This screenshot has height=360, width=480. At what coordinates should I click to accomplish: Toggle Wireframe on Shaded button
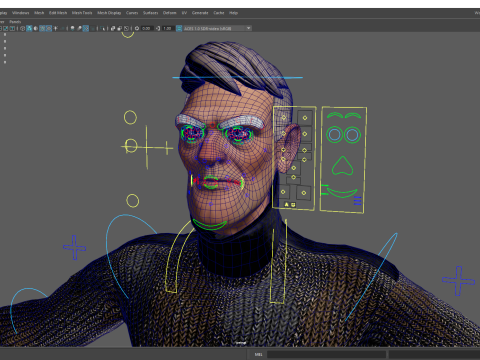pyautogui.click(x=42, y=28)
